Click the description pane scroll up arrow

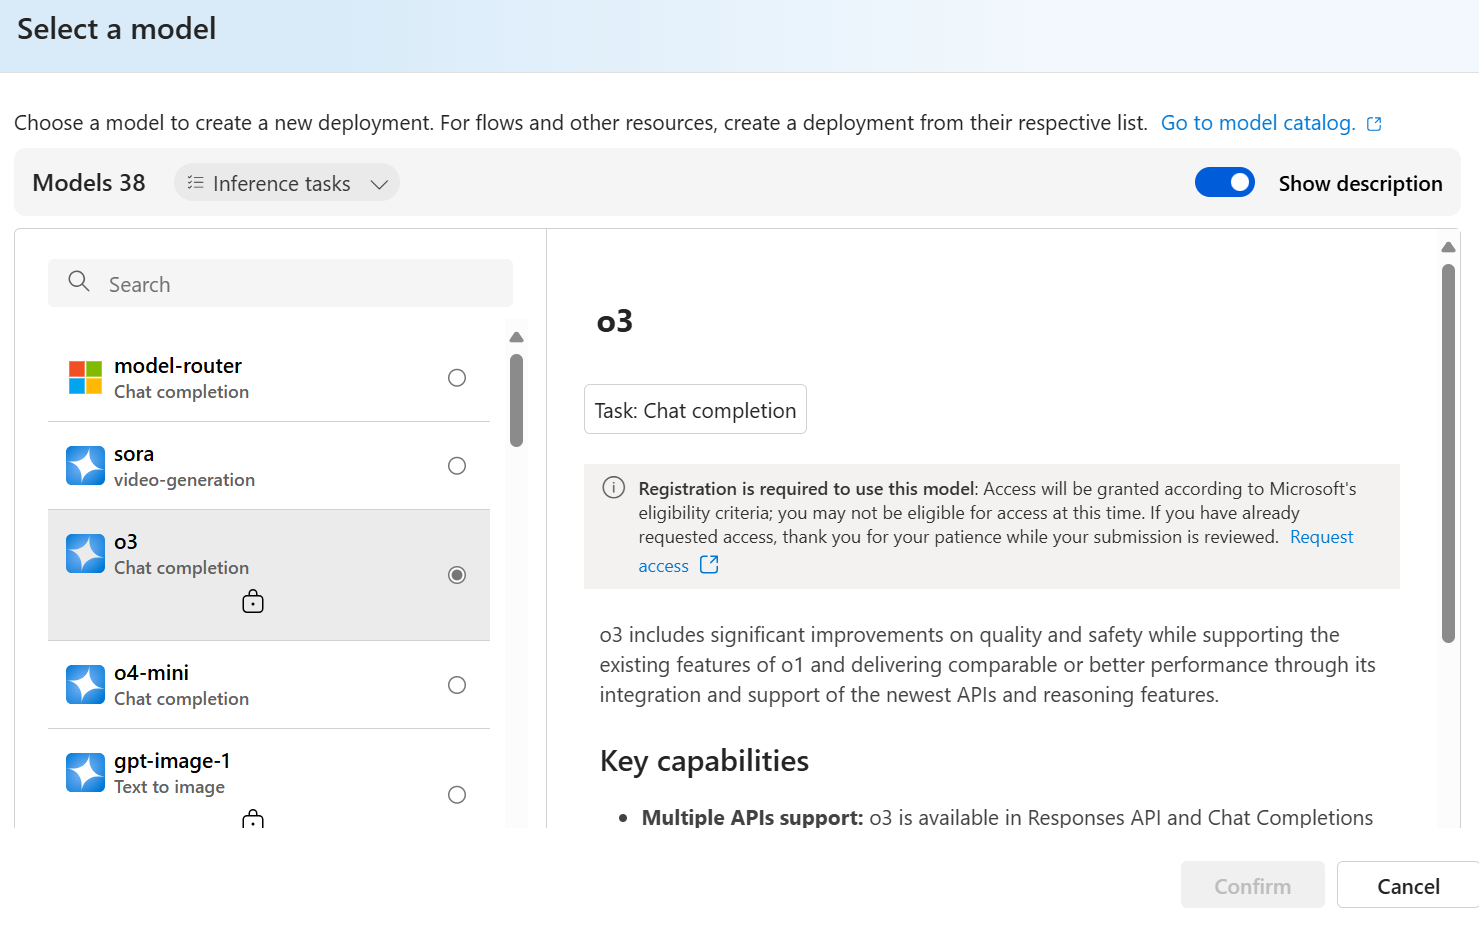1448,247
